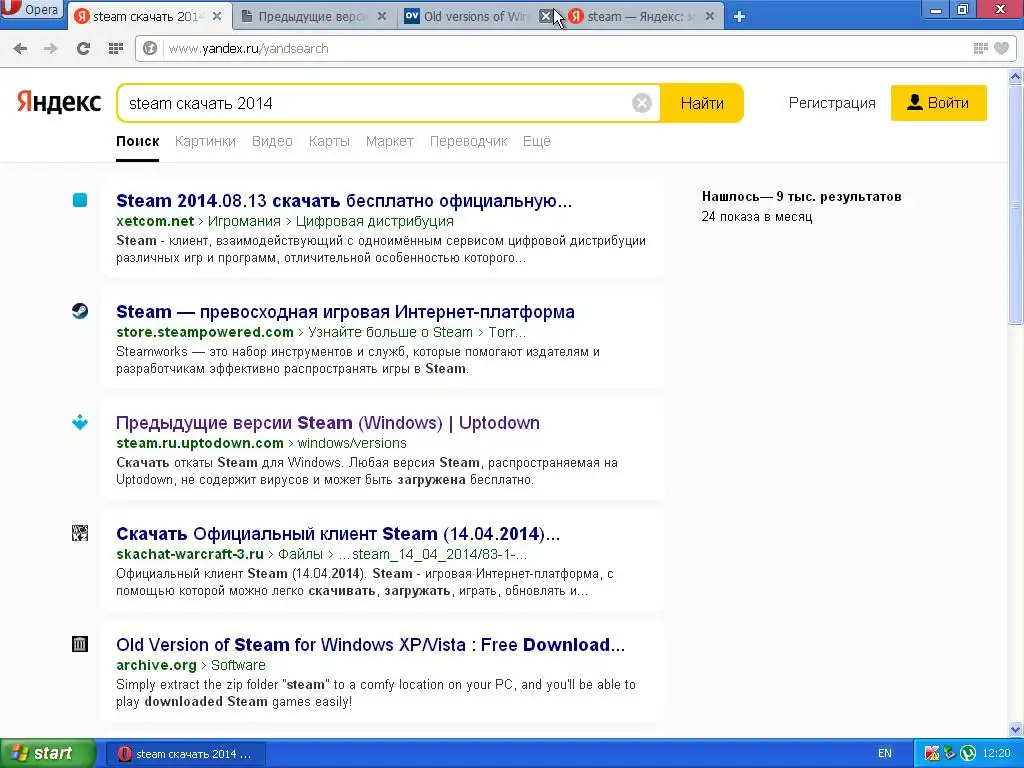
Task: Open 'Steam — превосходная игровая Интернет-платформа' result
Action: click(345, 312)
